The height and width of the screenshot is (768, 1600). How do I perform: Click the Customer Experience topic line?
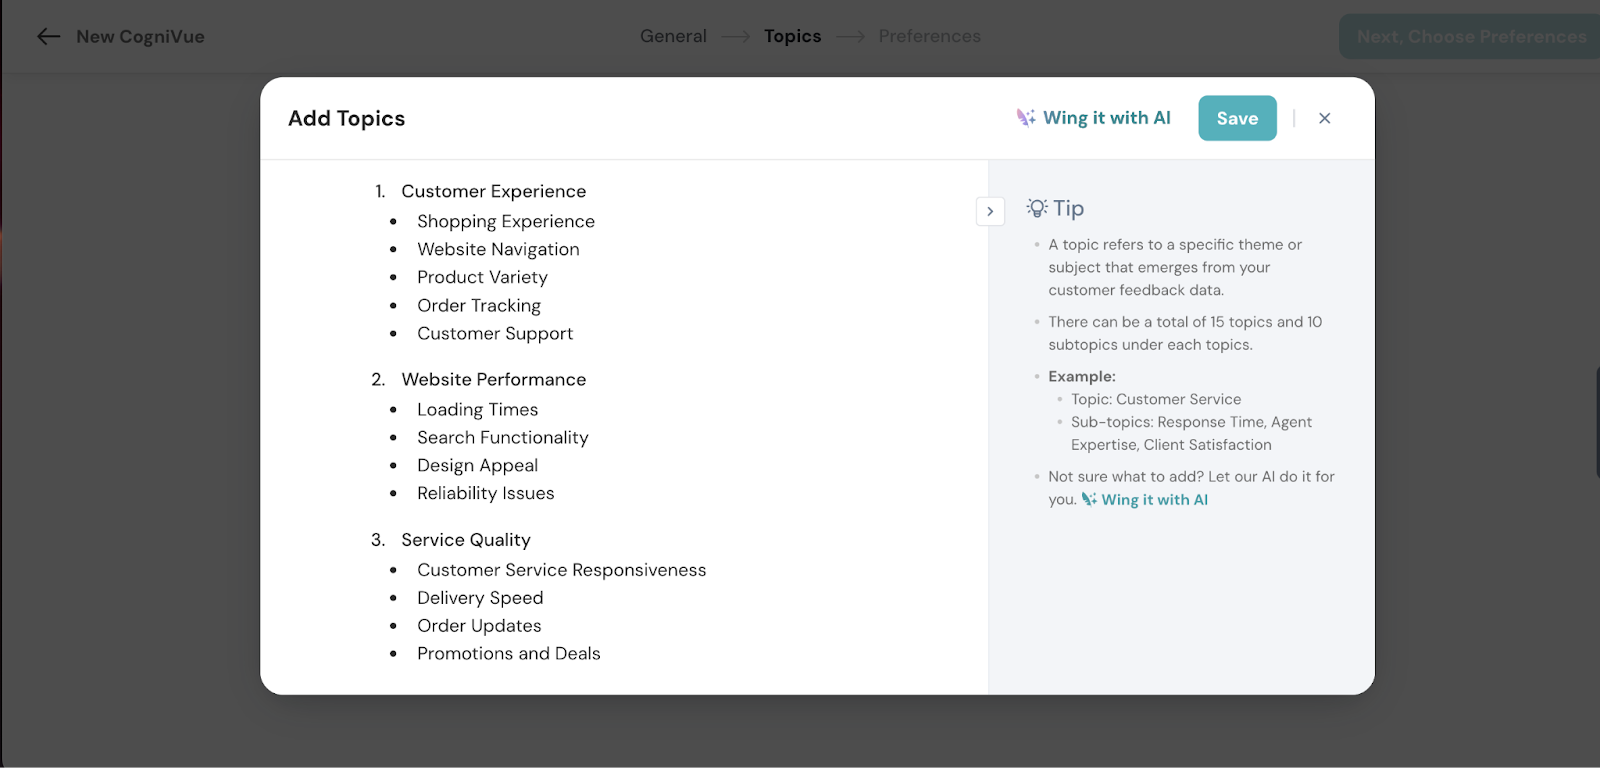click(493, 191)
